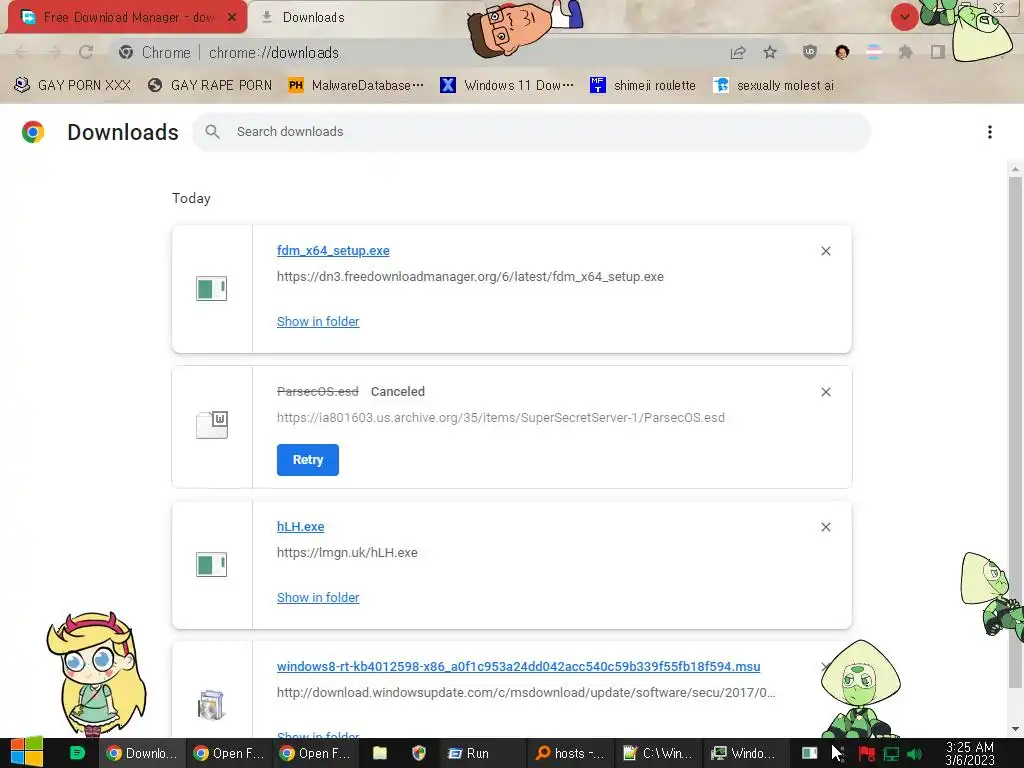Click the red flag tray icon

click(x=867, y=754)
